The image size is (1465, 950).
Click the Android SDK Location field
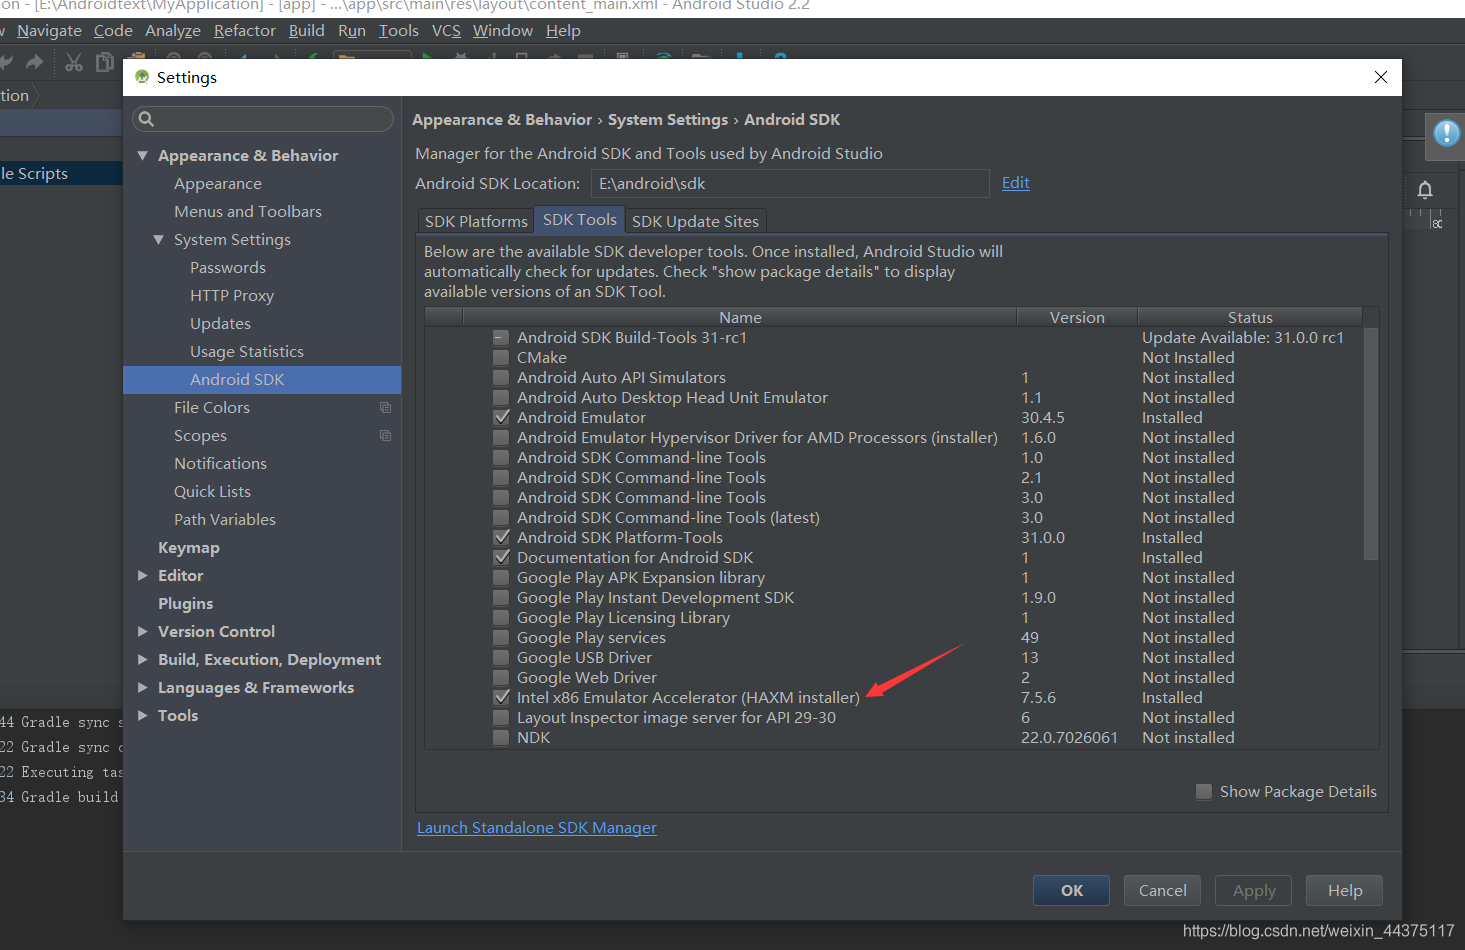[x=790, y=184]
